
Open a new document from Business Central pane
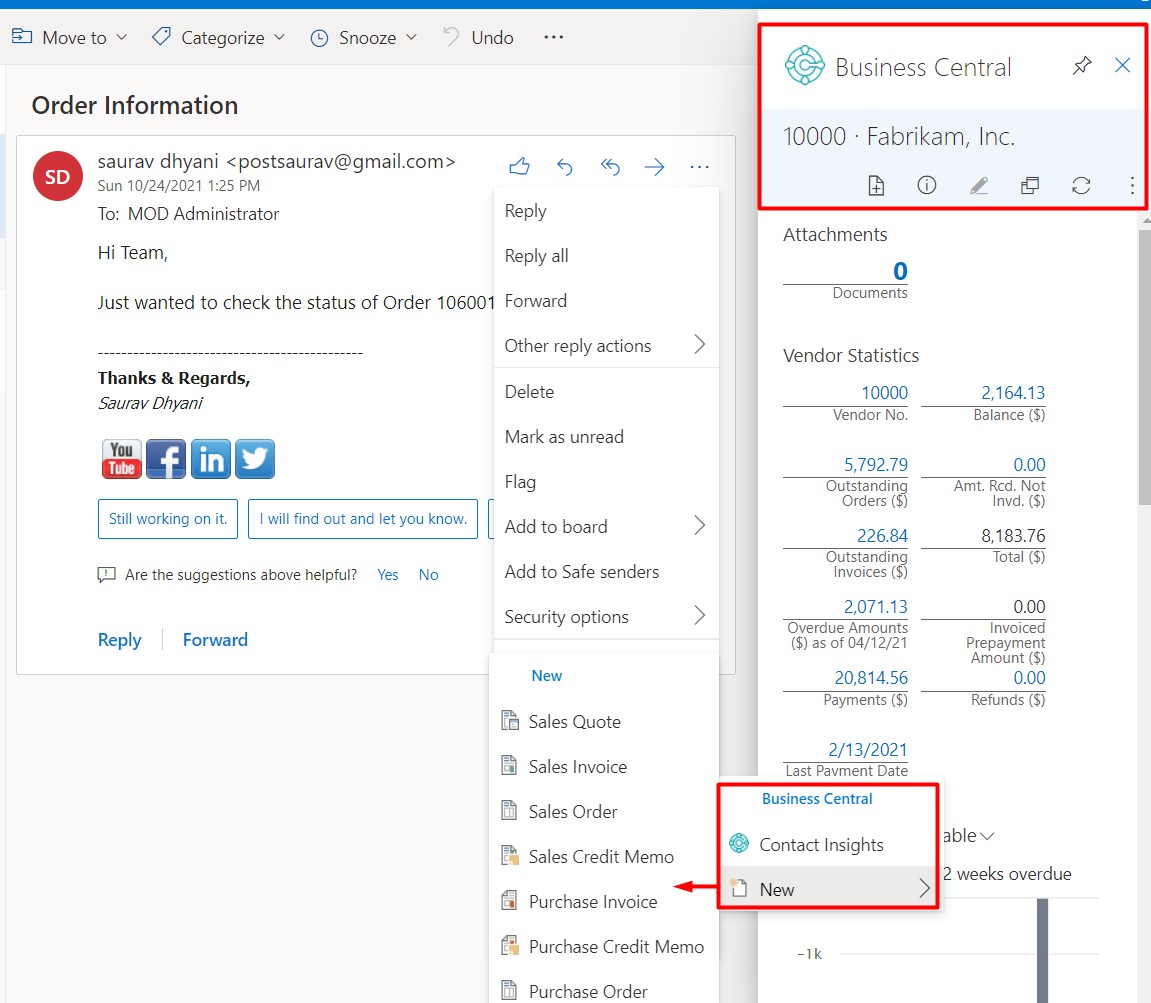pos(876,185)
